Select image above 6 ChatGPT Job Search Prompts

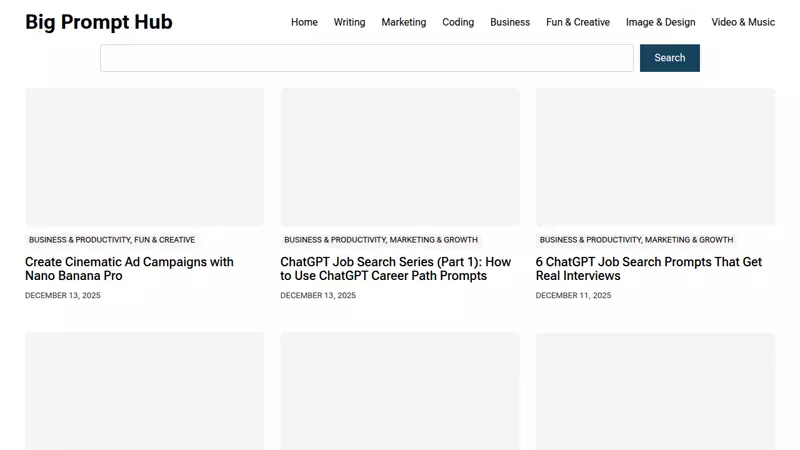[655, 157]
